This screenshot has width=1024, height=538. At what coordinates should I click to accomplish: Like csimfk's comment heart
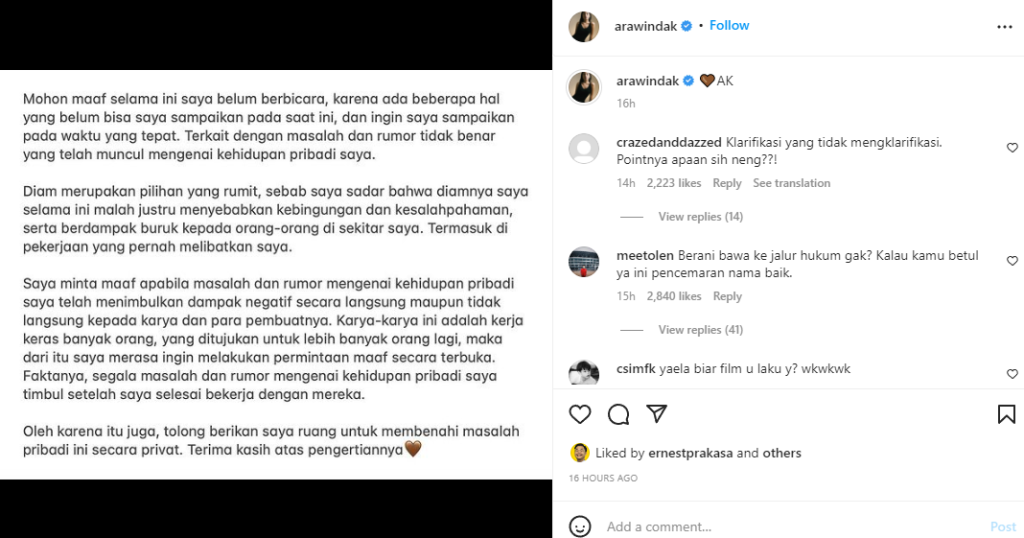(x=1012, y=373)
